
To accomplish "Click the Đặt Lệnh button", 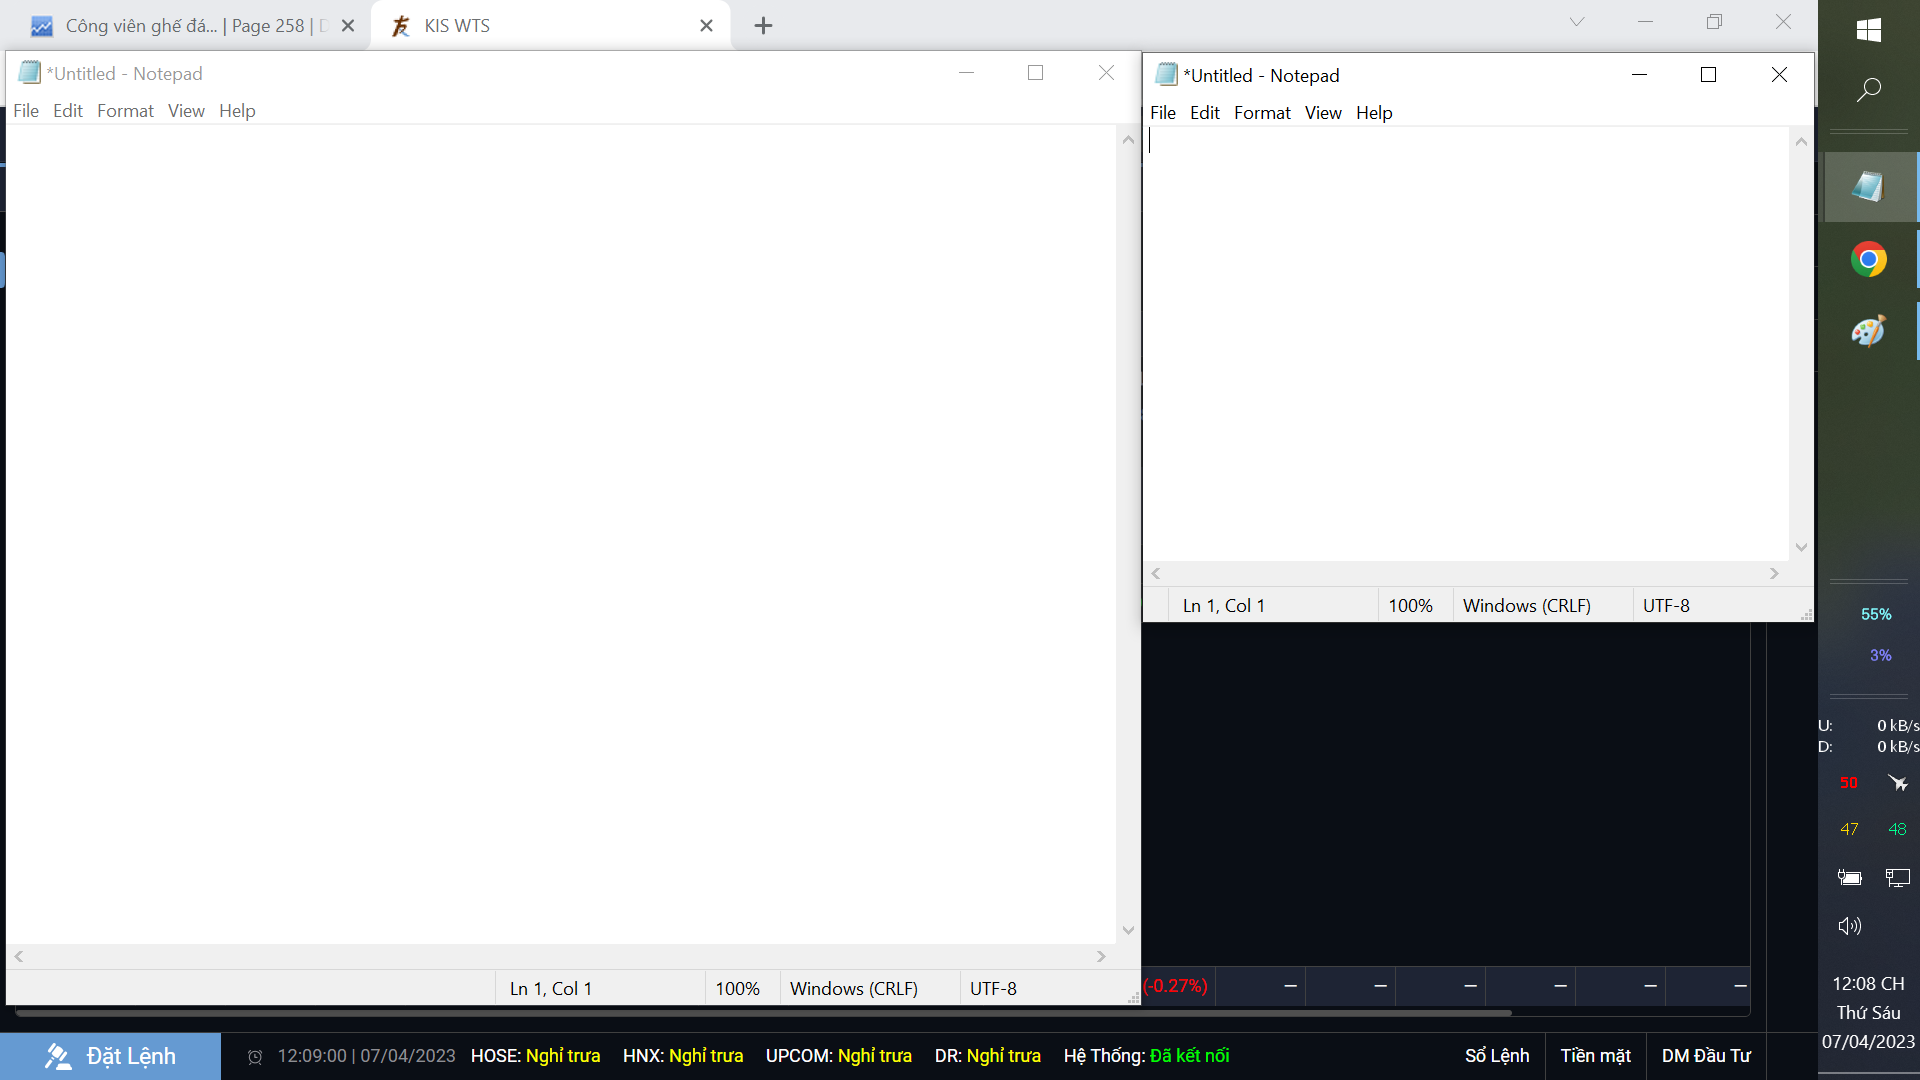I will tap(110, 1056).
